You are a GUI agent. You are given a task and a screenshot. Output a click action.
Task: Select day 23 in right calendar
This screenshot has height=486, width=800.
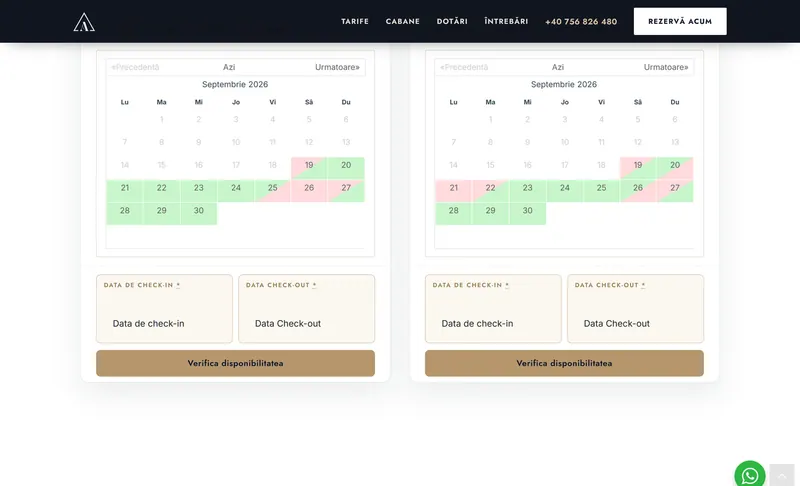[528, 191]
